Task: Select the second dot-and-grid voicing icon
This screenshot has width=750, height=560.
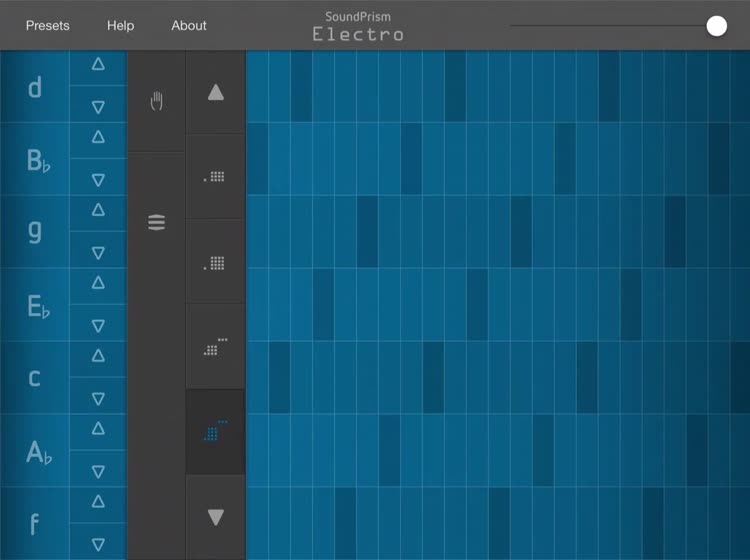Action: click(214, 263)
